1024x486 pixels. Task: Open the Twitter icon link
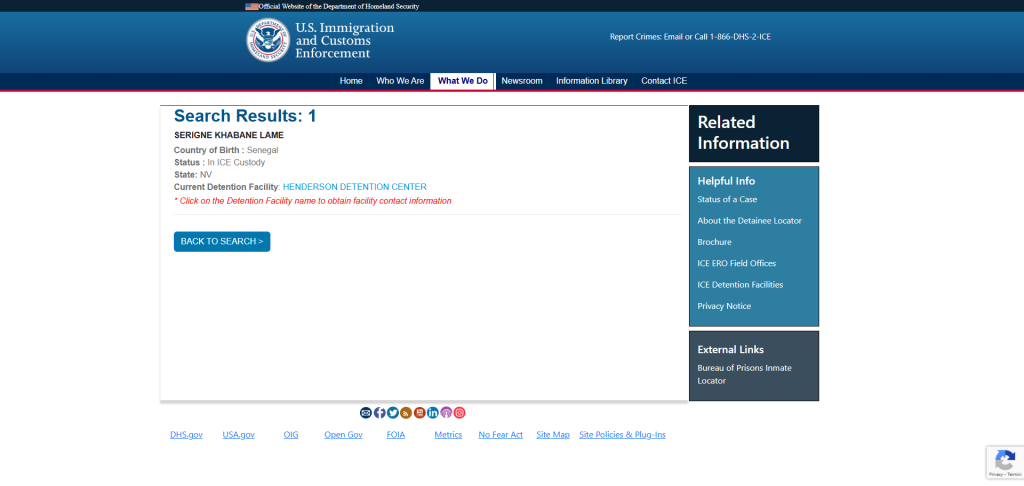coord(393,413)
